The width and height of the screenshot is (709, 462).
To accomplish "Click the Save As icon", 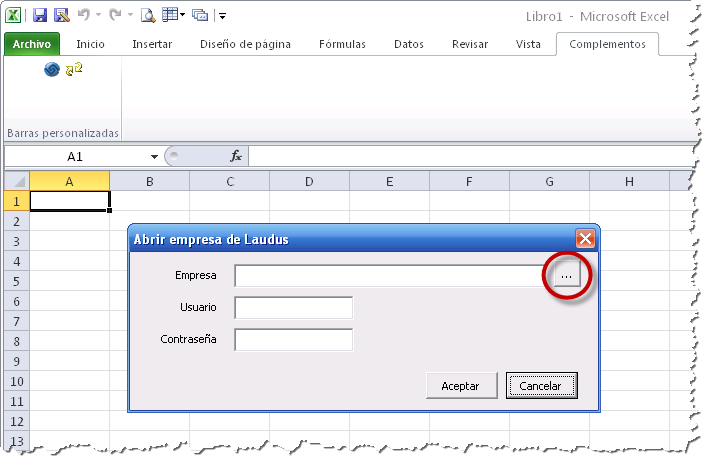I will (61, 15).
